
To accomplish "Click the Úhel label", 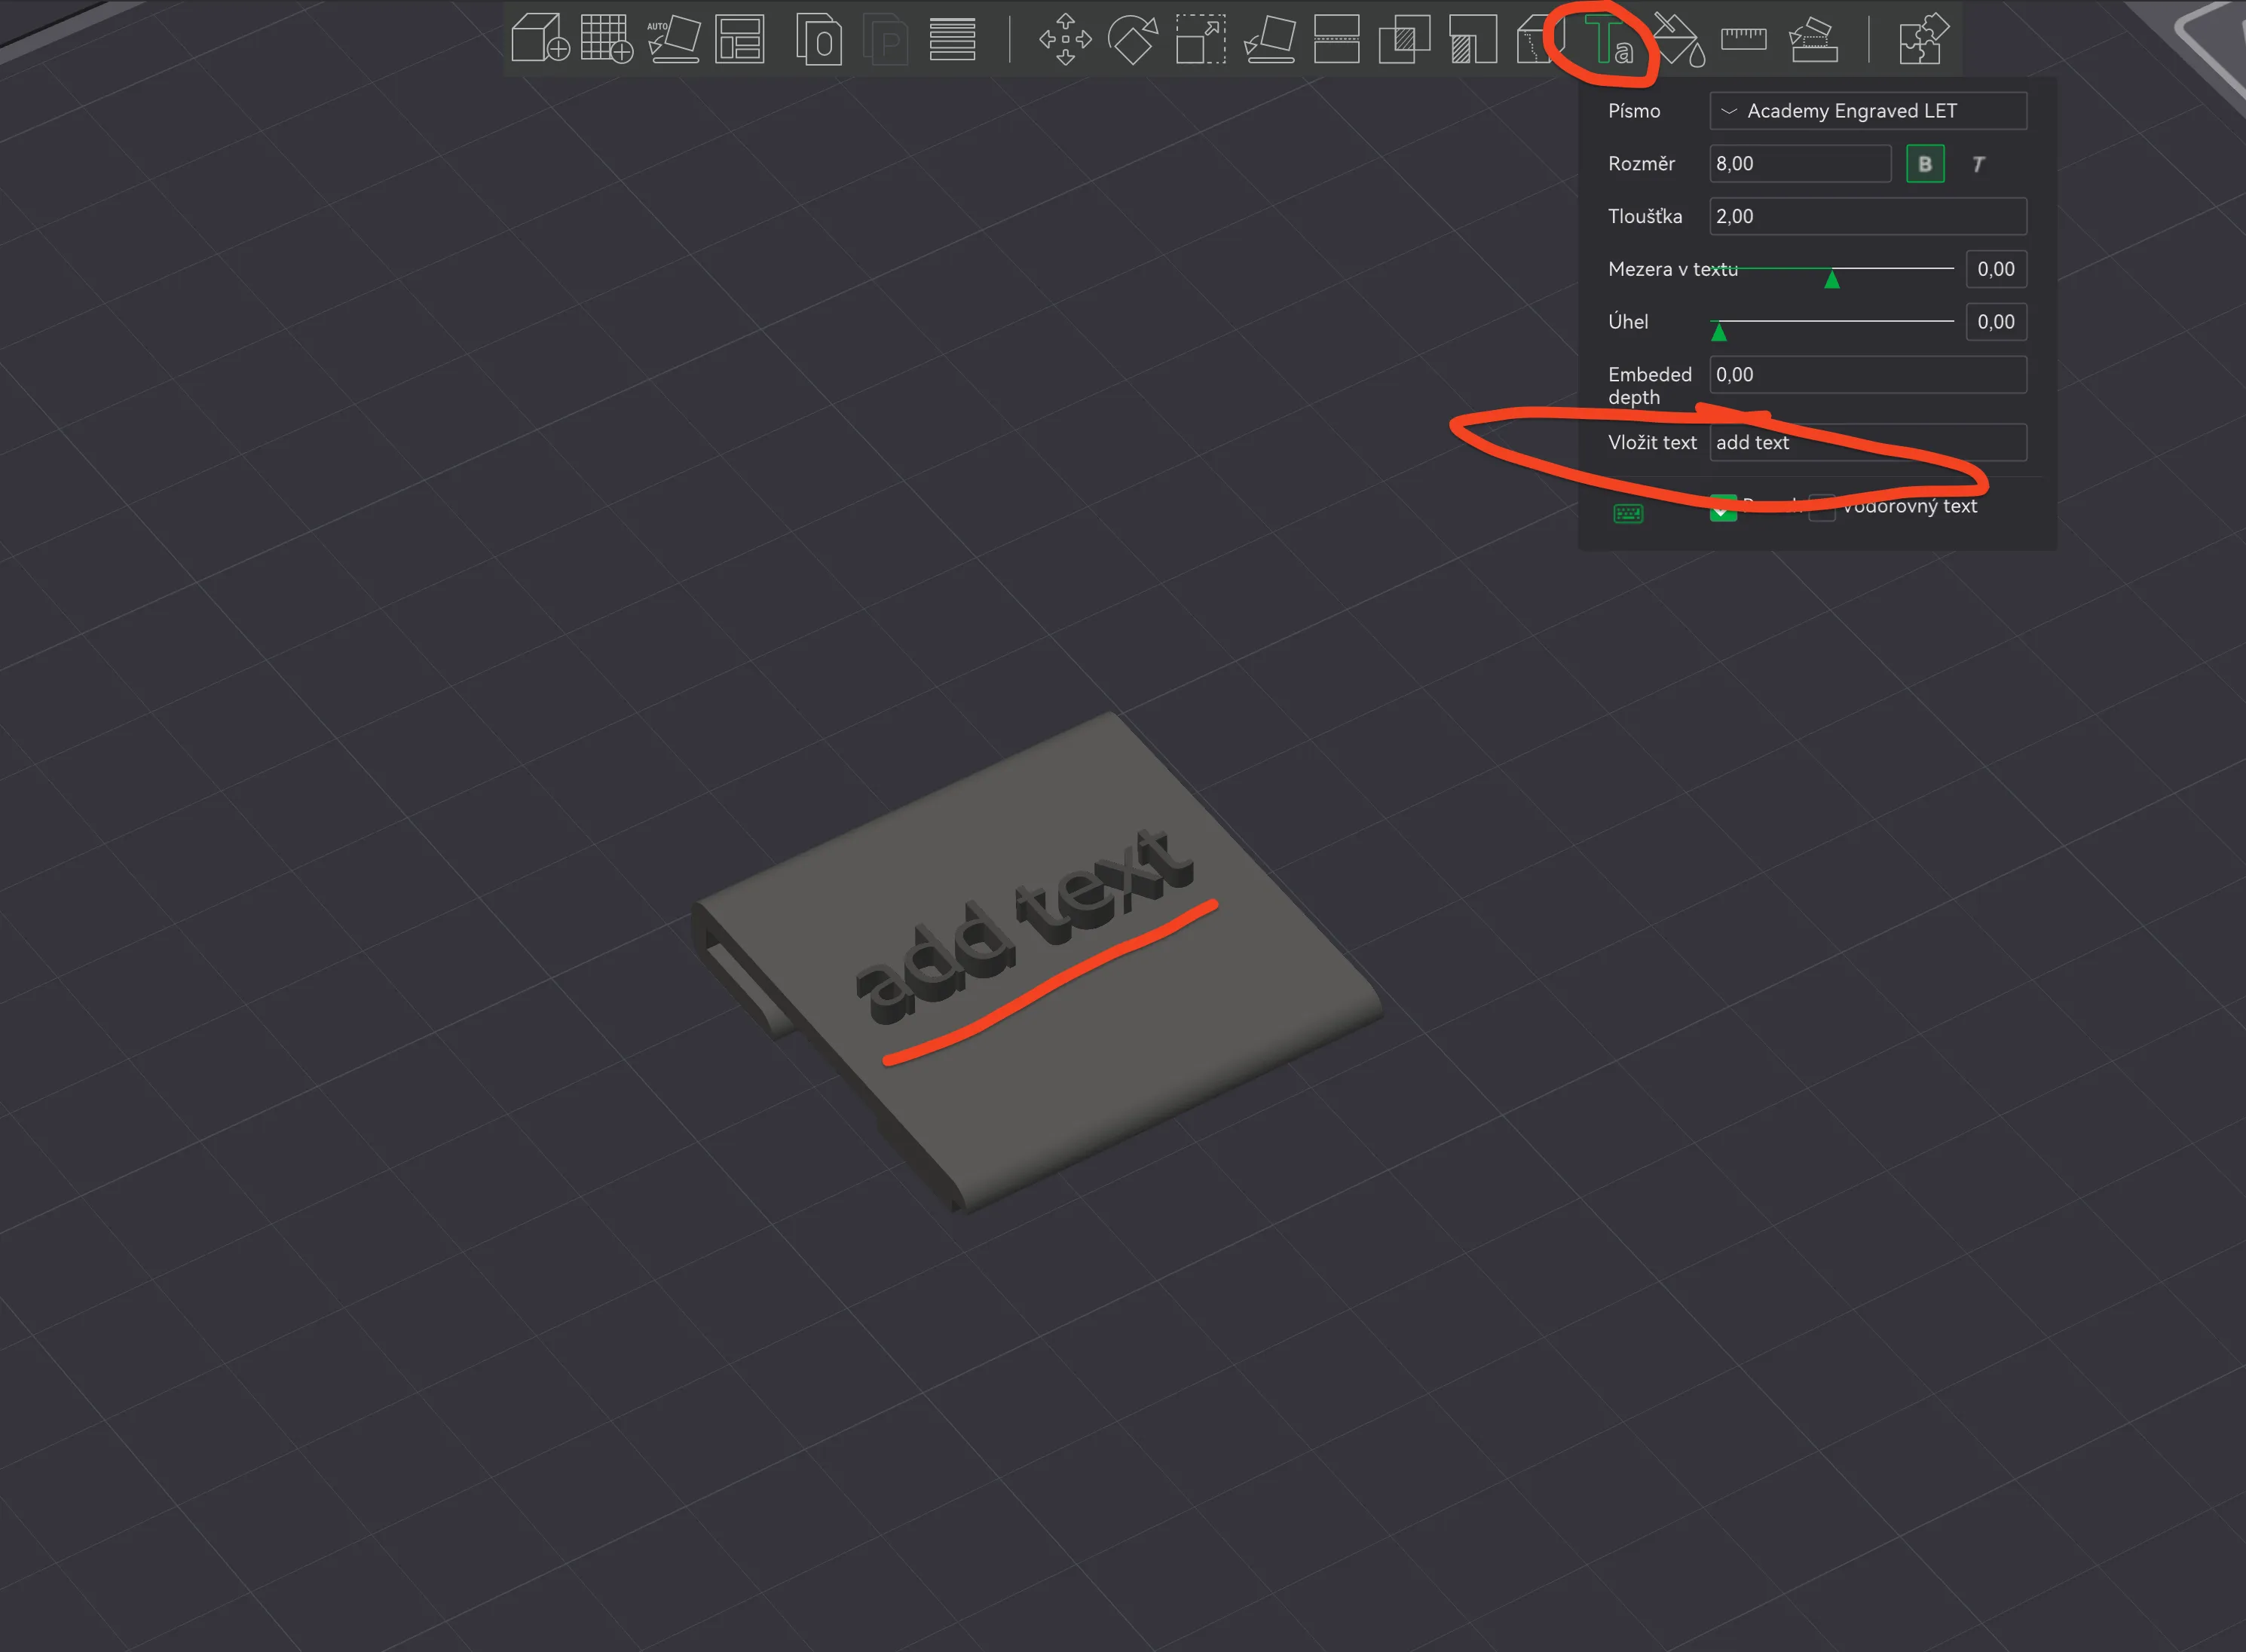I will pos(1628,322).
